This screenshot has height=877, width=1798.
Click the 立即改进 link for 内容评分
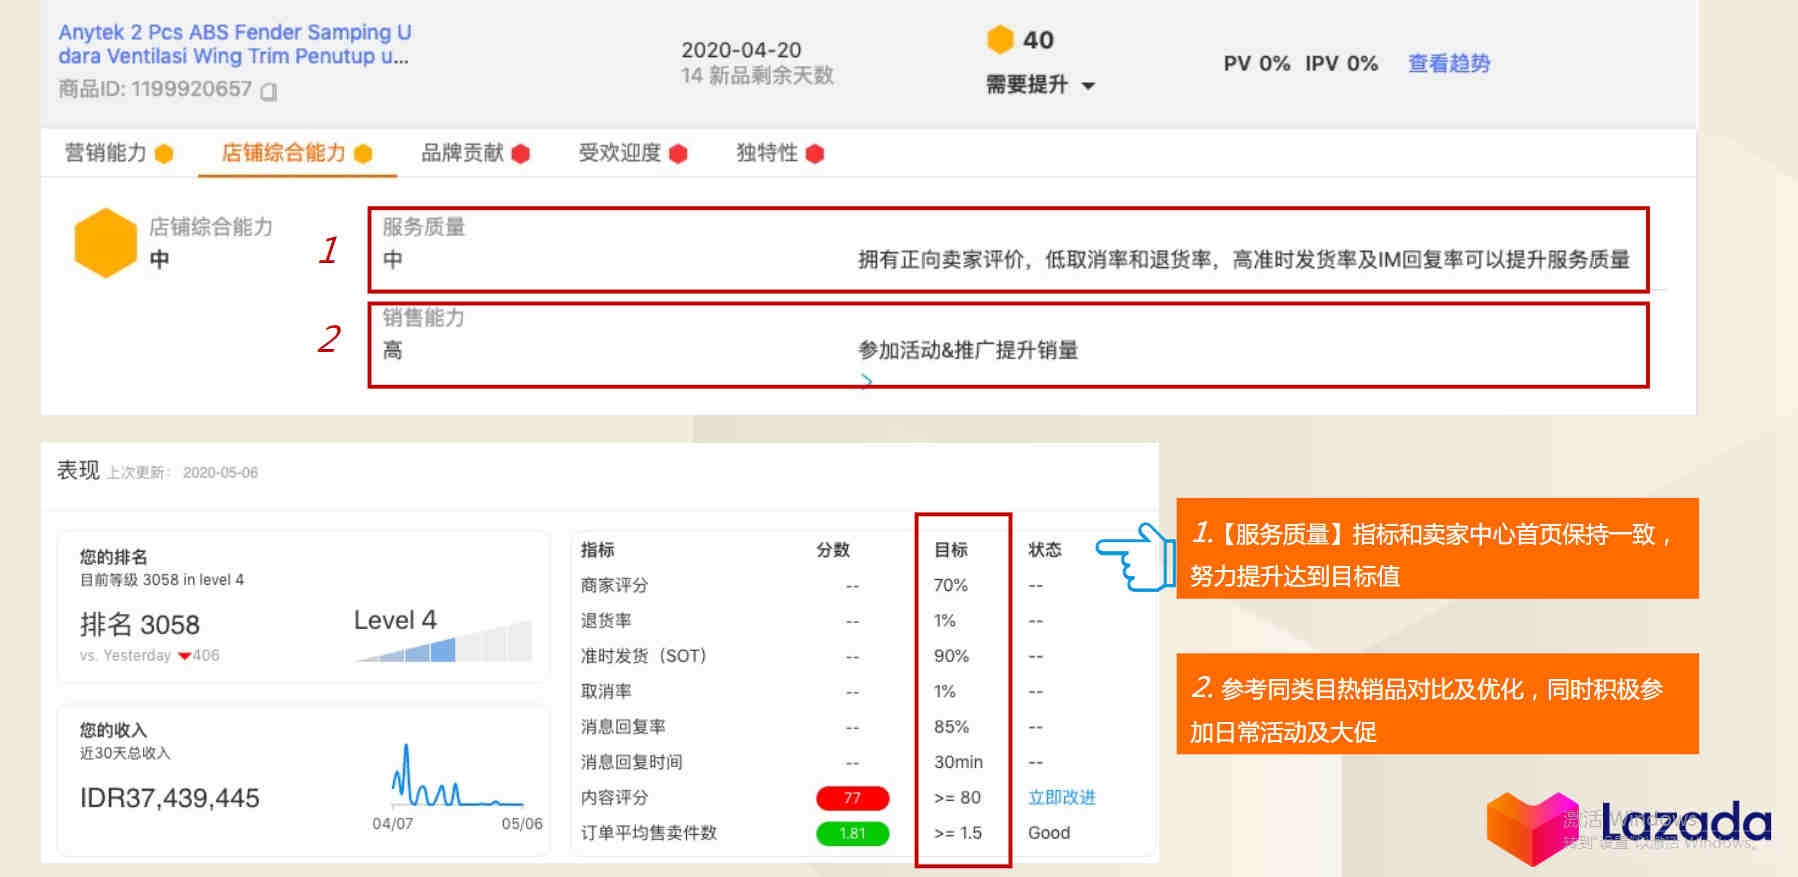pyautogui.click(x=1061, y=797)
